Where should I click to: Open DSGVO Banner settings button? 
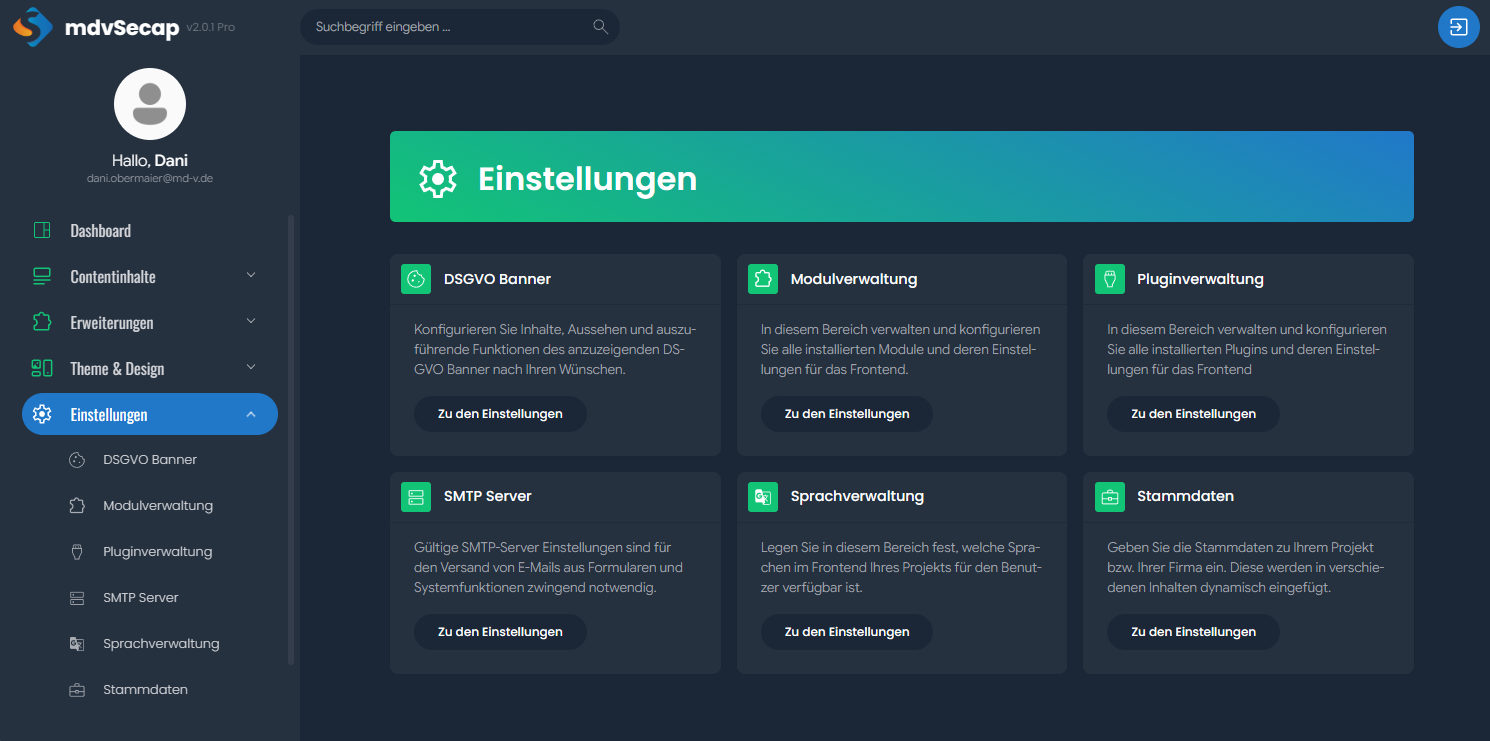click(500, 414)
